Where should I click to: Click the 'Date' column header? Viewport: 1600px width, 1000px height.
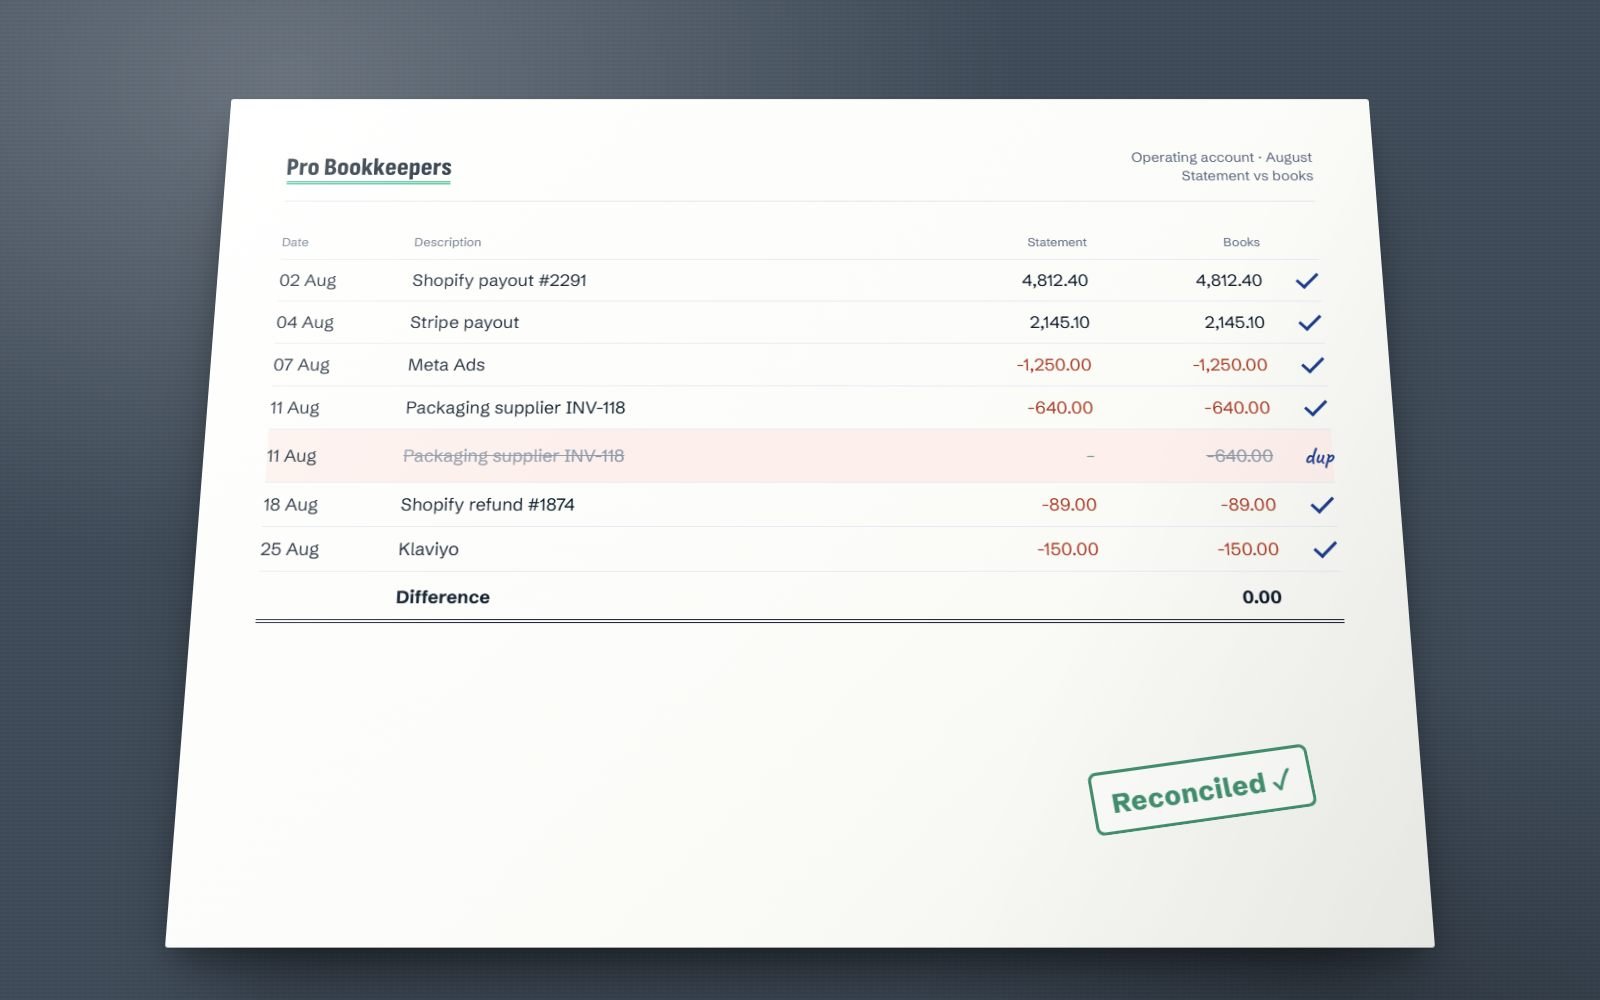295,242
